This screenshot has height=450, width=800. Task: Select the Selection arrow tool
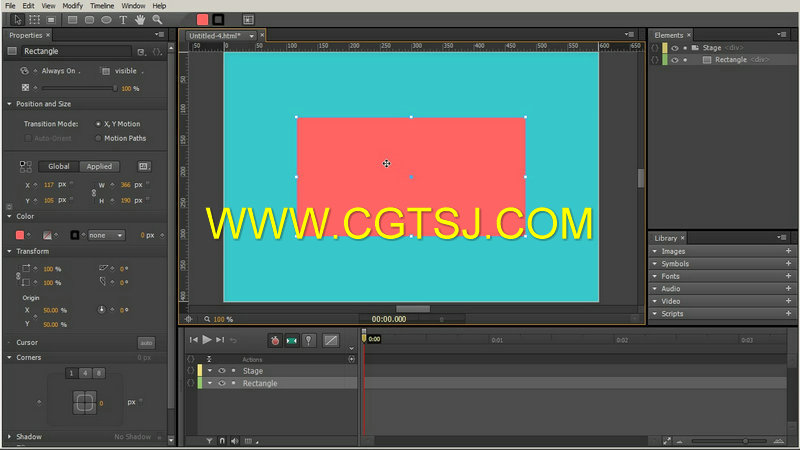pos(18,20)
